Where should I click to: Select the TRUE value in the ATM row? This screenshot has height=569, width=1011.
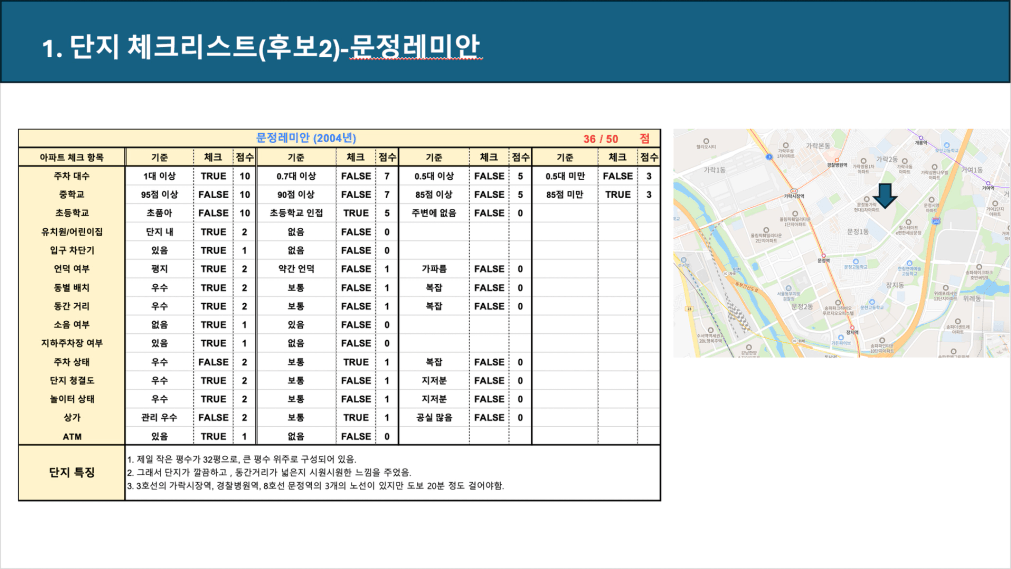(x=213, y=437)
